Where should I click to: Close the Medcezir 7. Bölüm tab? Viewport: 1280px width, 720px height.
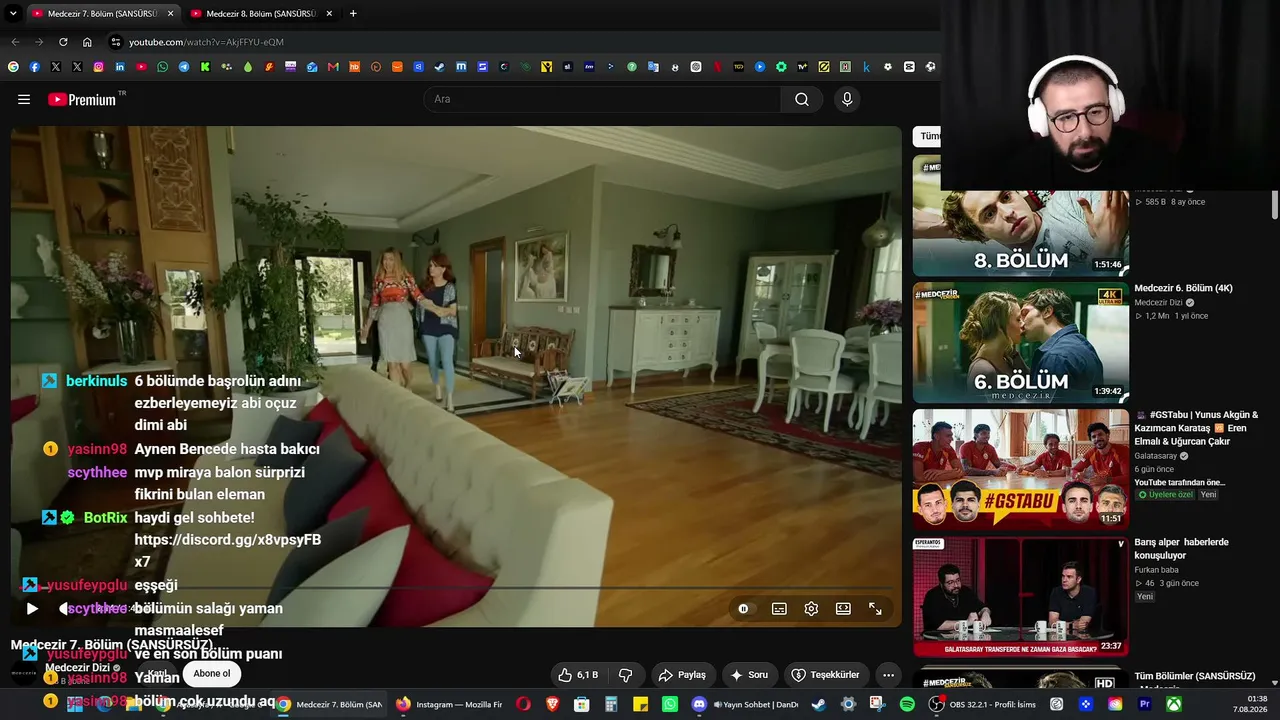tap(170, 13)
